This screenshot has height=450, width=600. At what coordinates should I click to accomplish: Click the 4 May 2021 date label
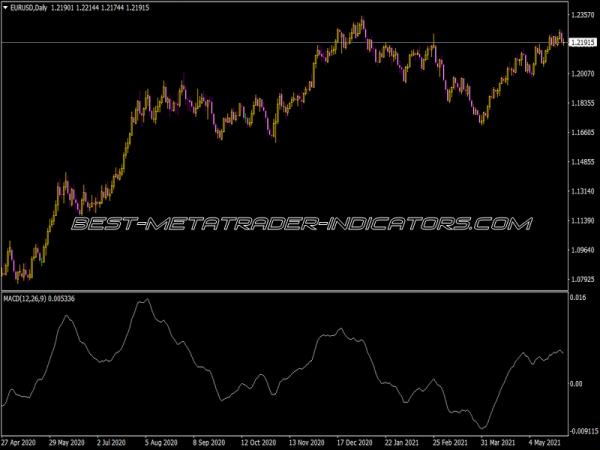pos(545,443)
